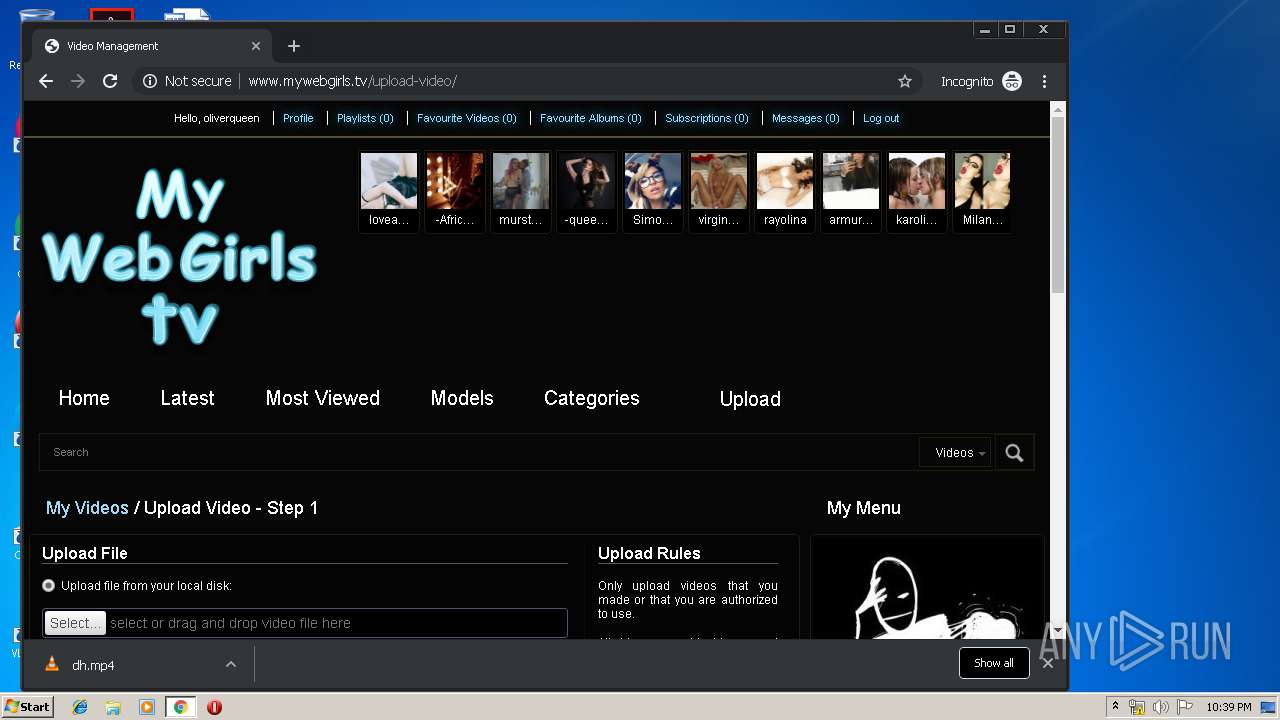
Task: Open the Start menu
Action: pyautogui.click(x=27, y=706)
